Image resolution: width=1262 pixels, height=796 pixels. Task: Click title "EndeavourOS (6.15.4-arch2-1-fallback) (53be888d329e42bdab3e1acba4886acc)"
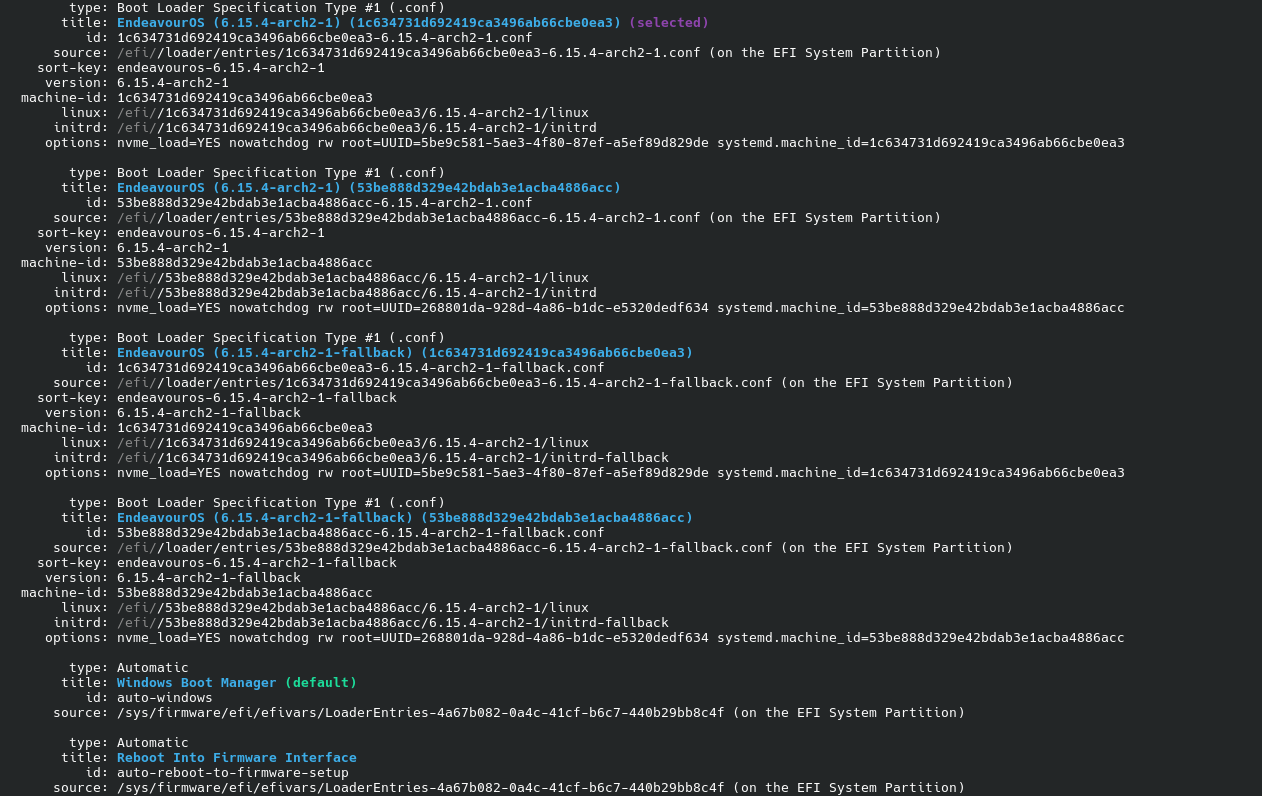coord(405,517)
